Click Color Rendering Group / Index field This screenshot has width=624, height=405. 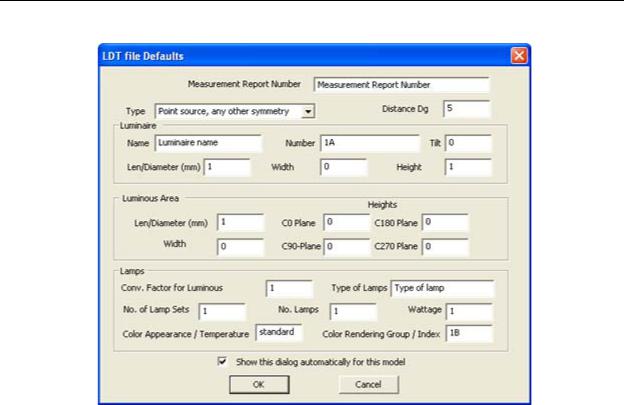(469, 334)
